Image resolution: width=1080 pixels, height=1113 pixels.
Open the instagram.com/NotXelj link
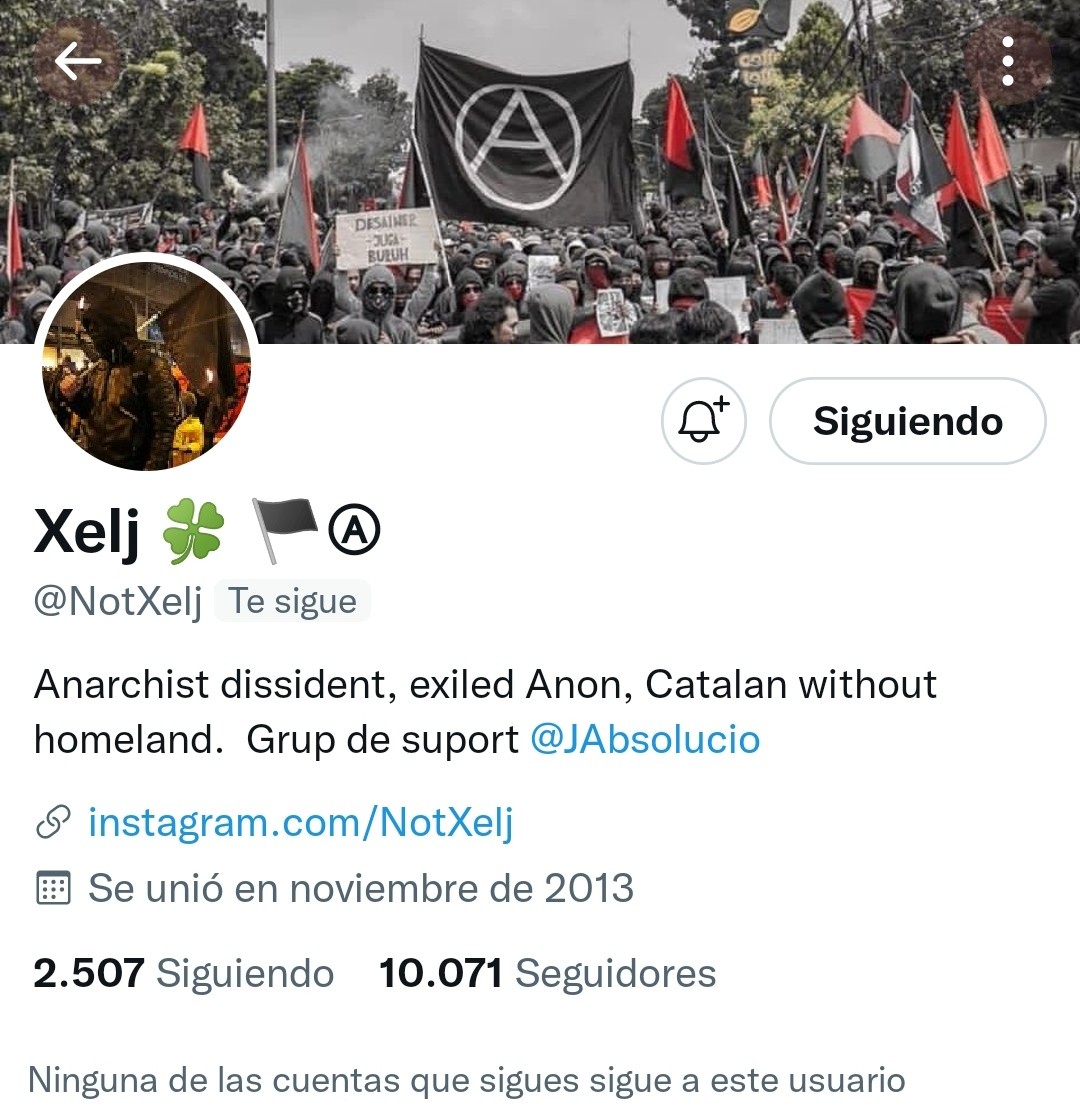click(x=300, y=823)
